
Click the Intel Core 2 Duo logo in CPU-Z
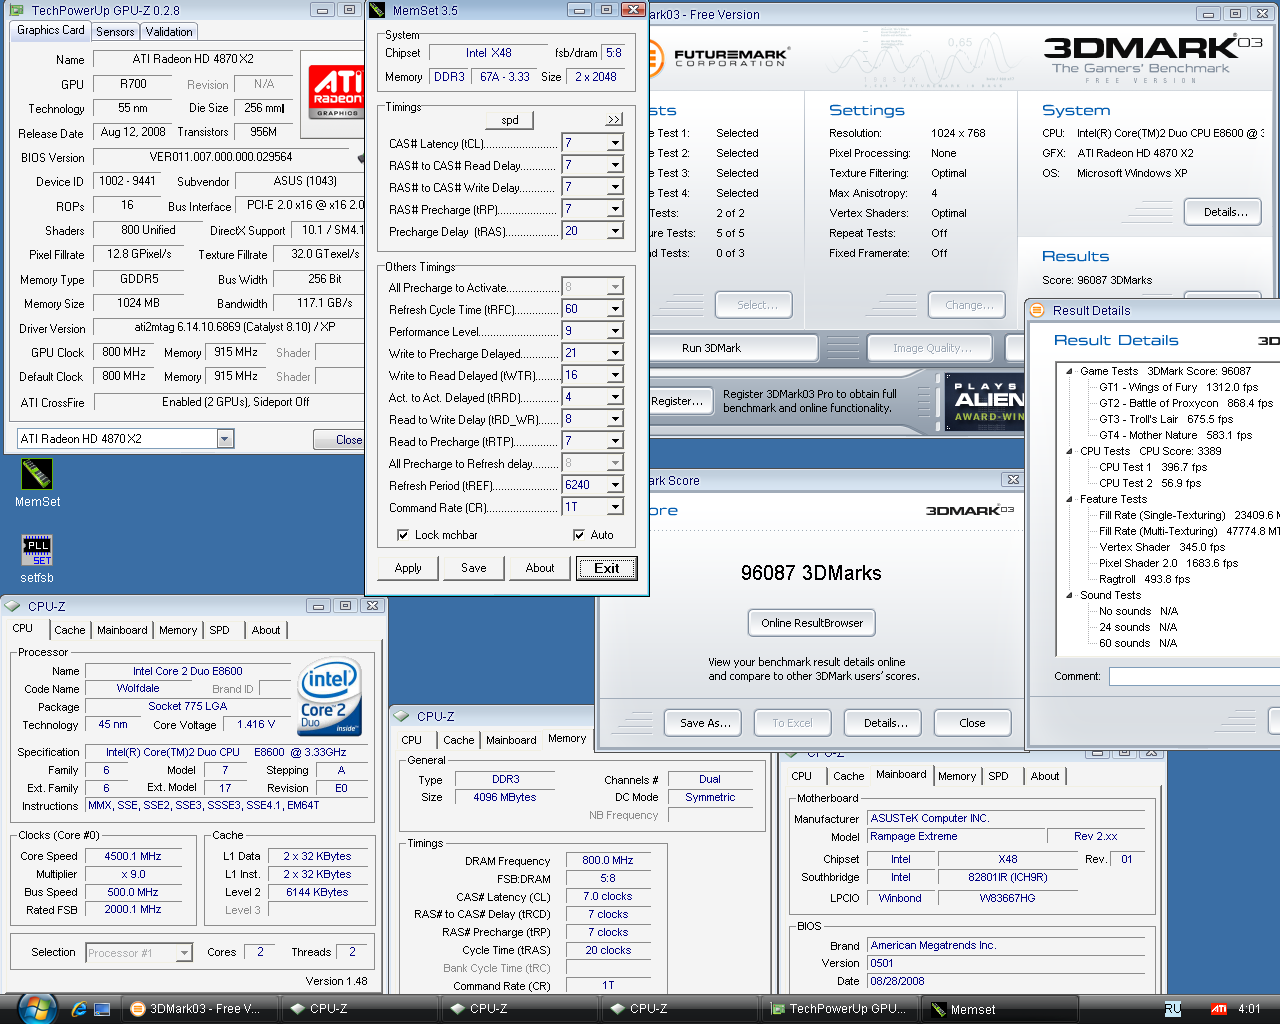pyautogui.click(x=329, y=696)
